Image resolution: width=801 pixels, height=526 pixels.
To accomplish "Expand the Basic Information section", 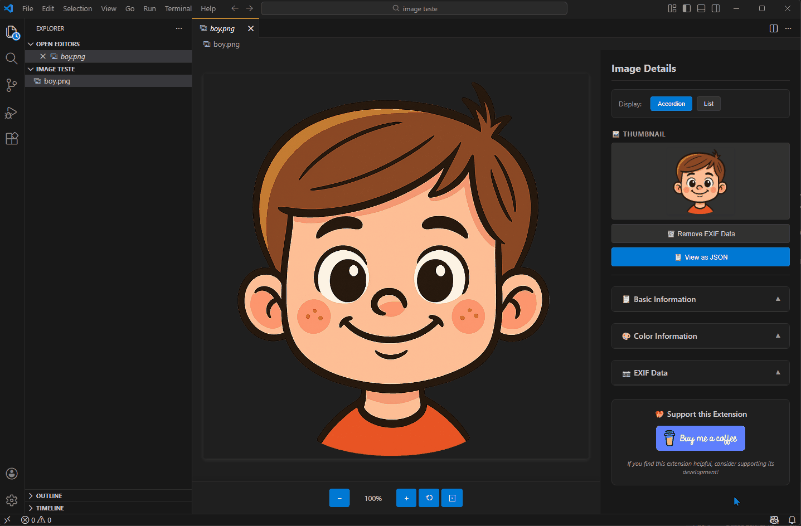I will point(700,299).
